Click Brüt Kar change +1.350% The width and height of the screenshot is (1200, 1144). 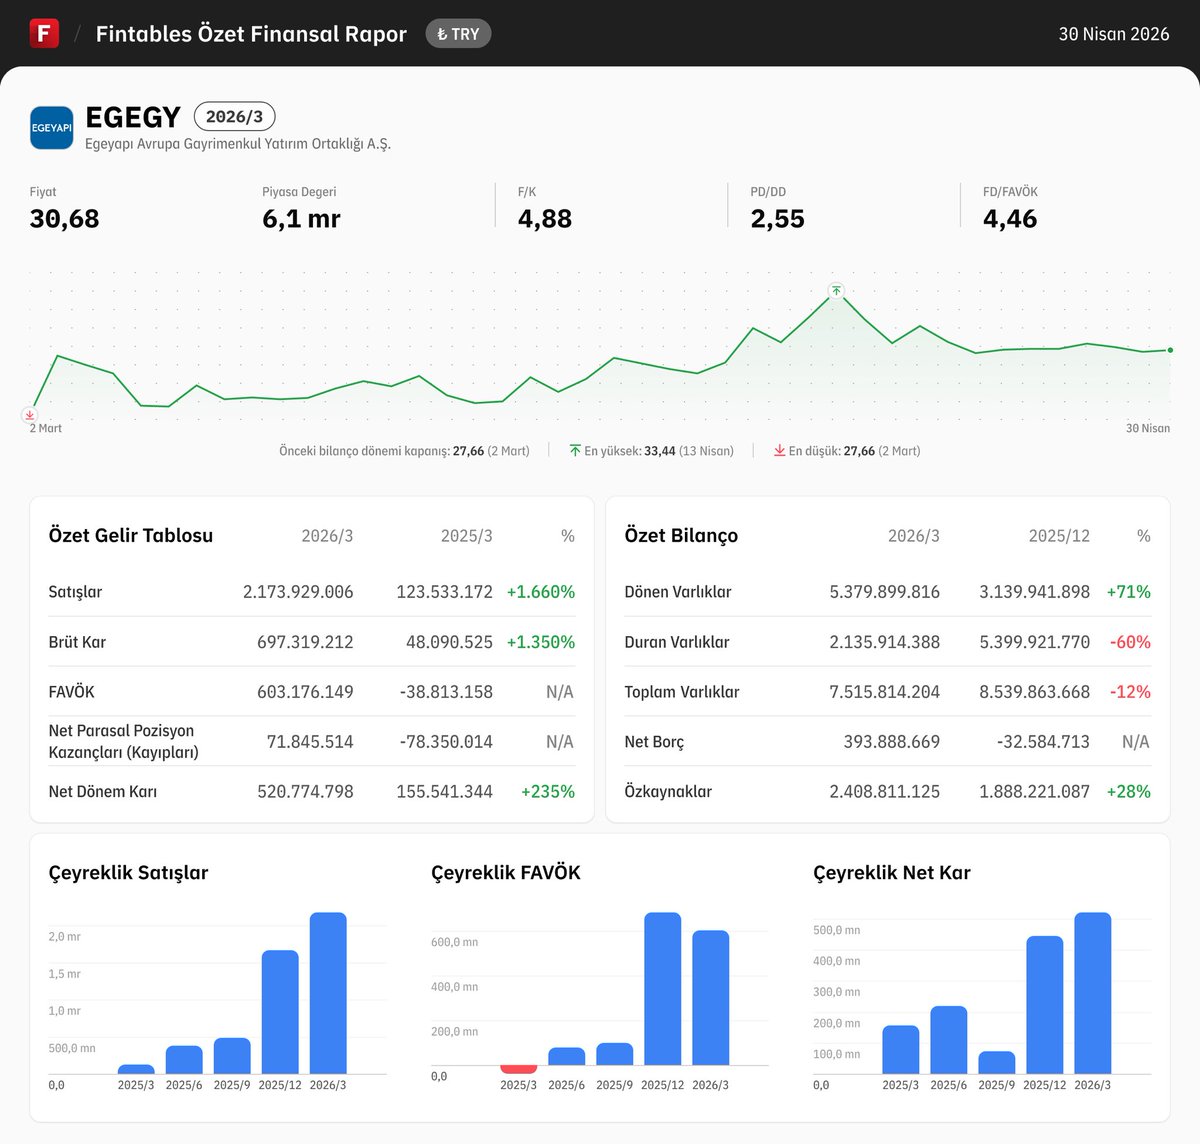coord(541,642)
